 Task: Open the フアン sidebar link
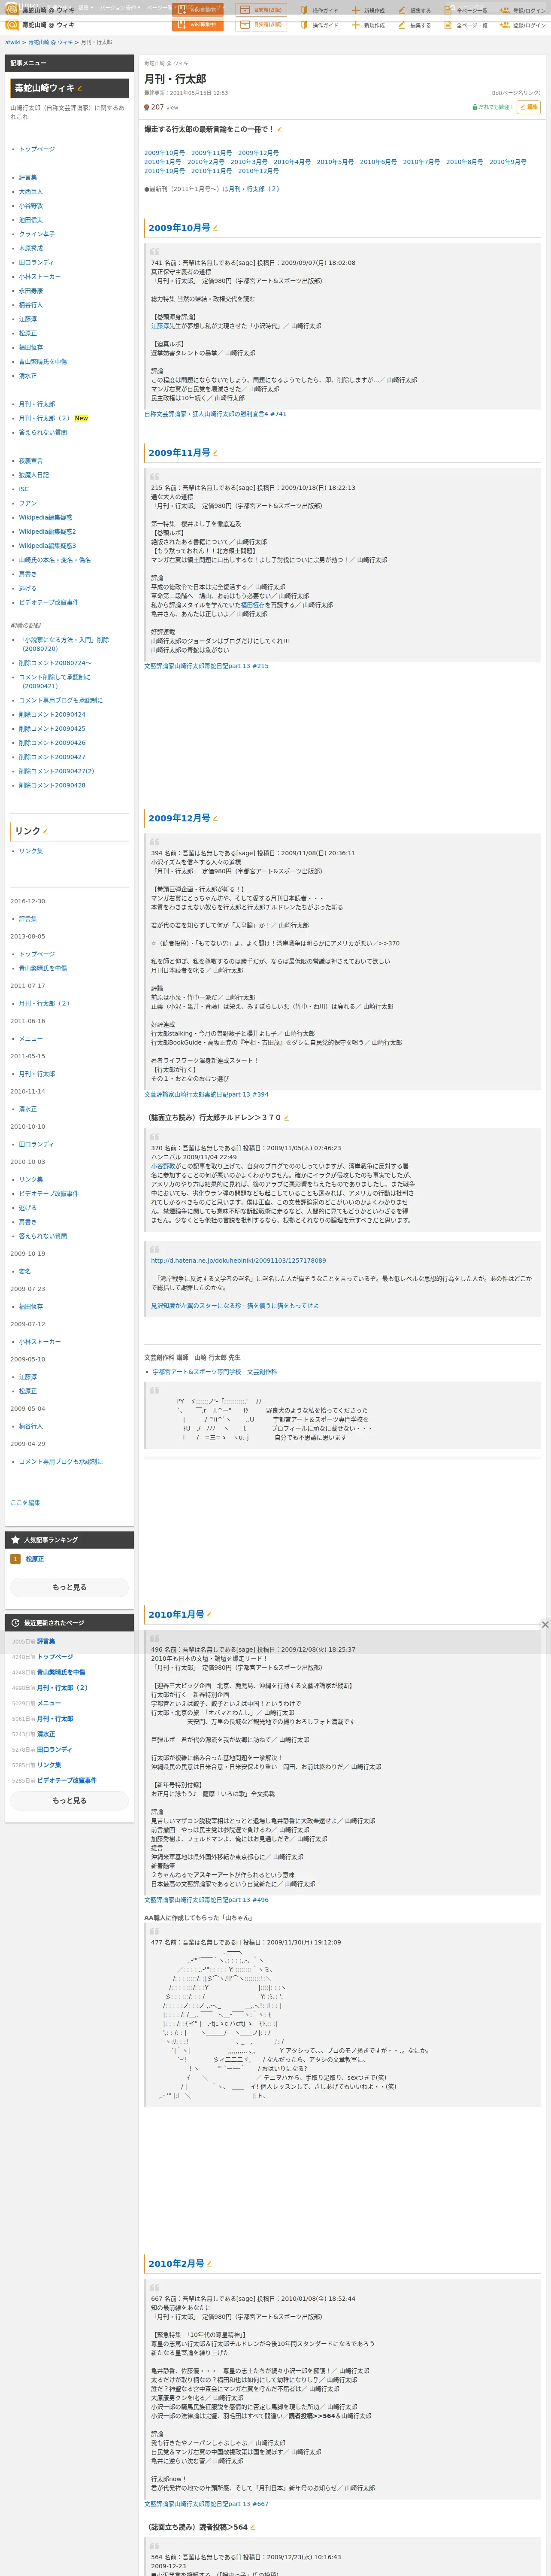tap(28, 503)
